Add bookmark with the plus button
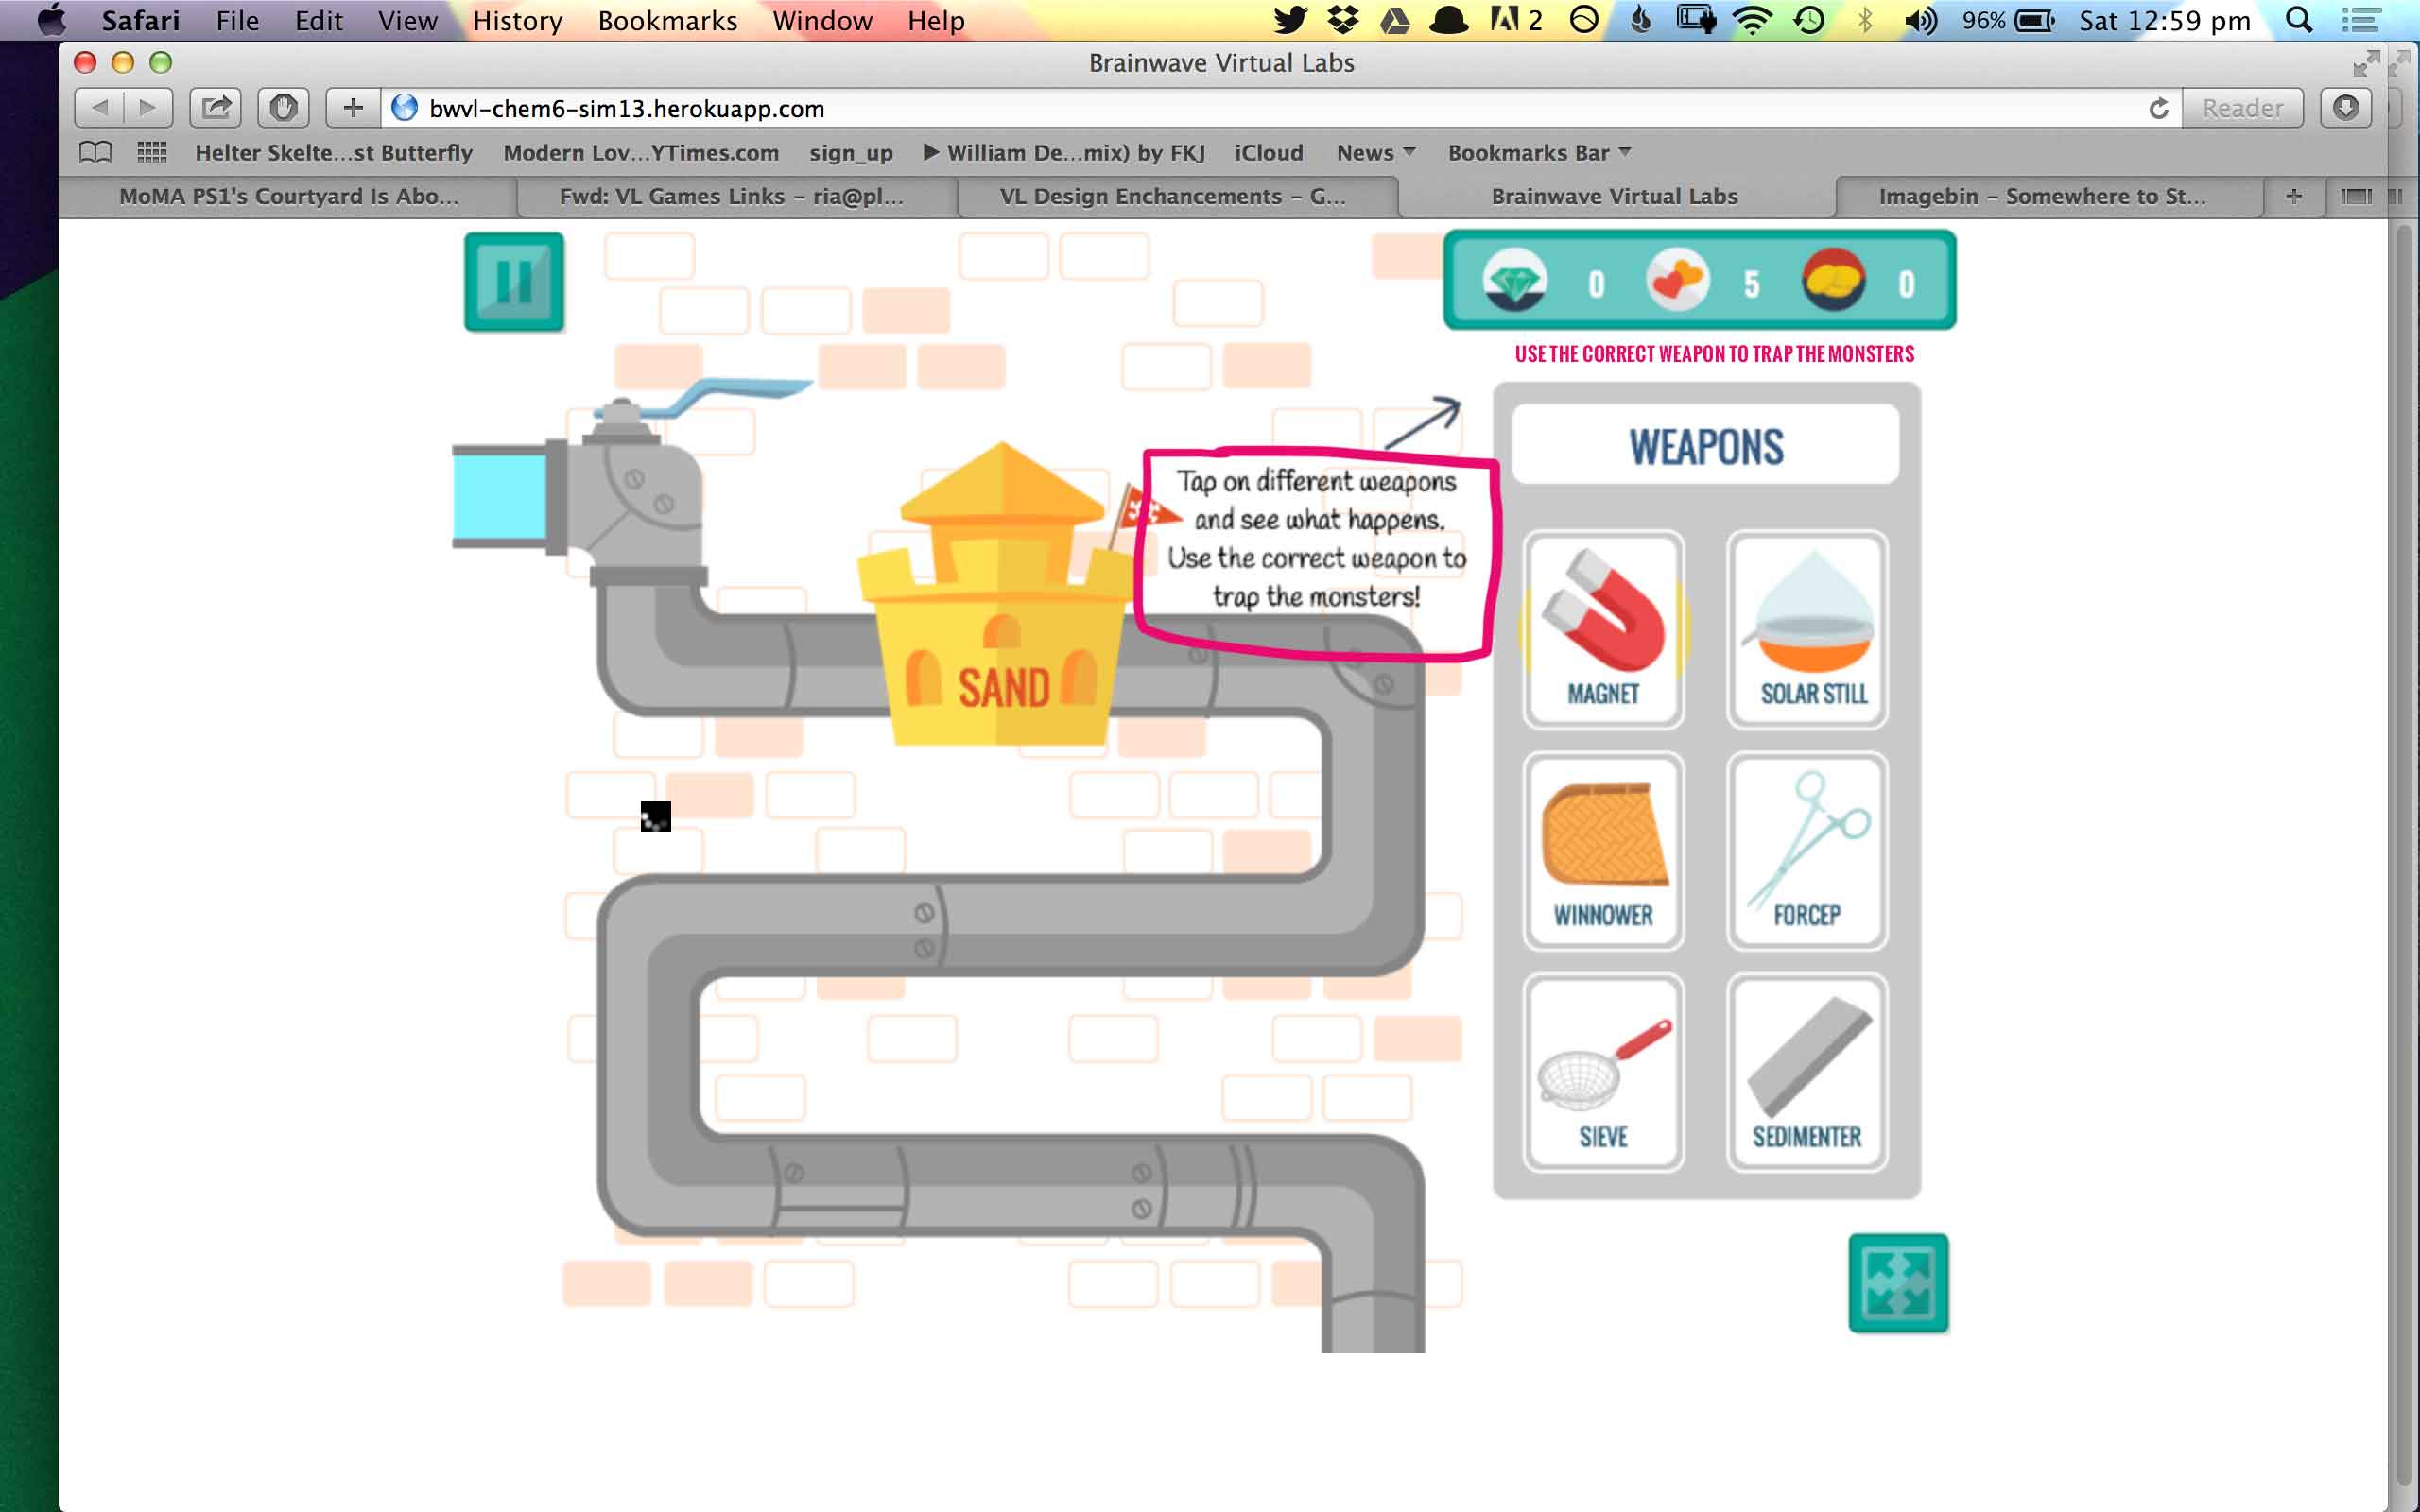The image size is (2420, 1512). [x=353, y=107]
